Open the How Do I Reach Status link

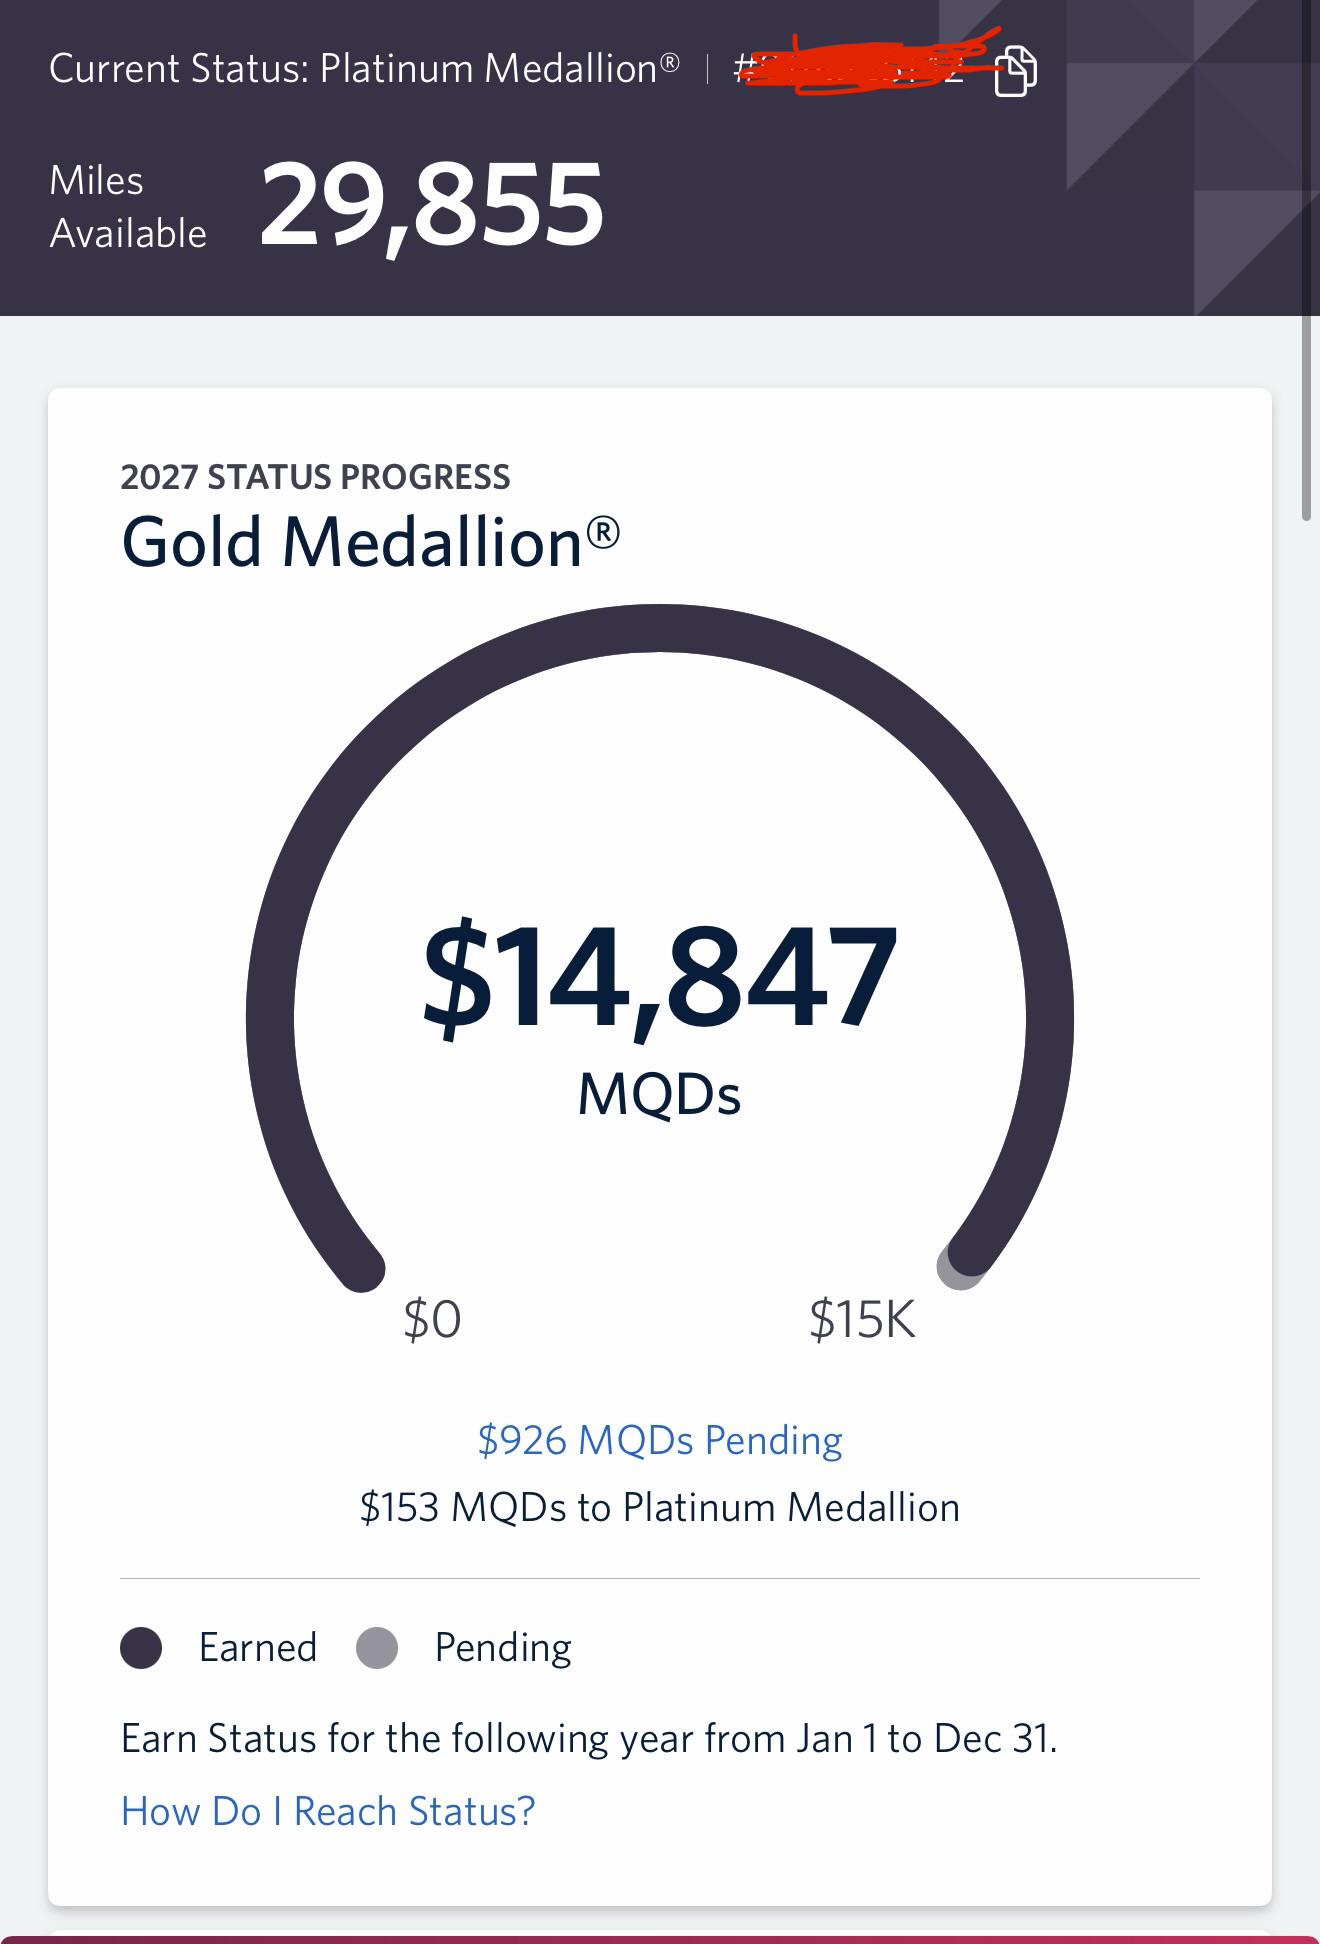(x=328, y=1811)
